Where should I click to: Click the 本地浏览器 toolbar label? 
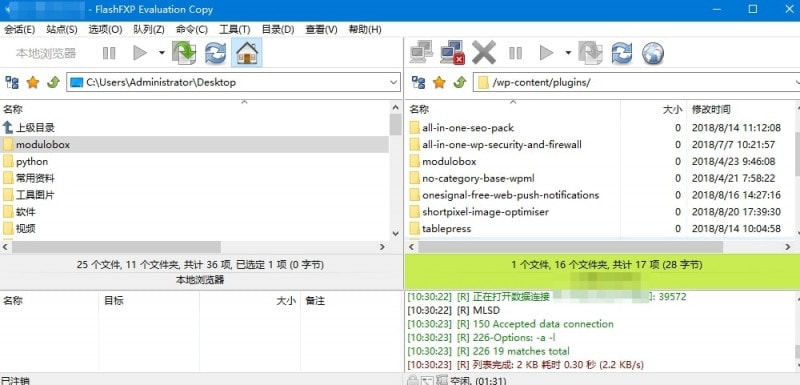[46, 53]
